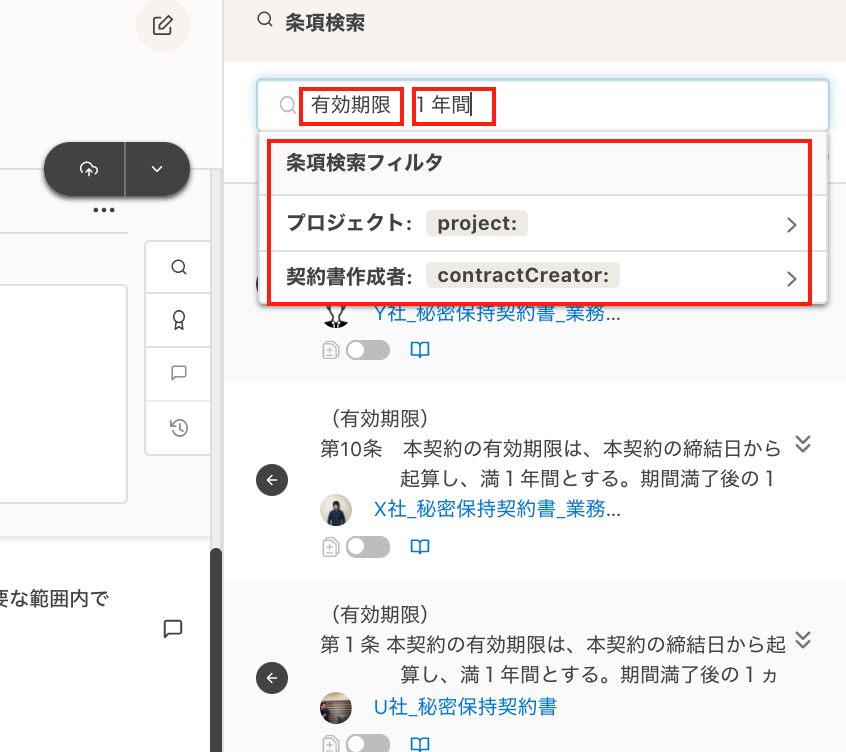
Task: Click the cloud upload button
Action: pyautogui.click(x=88, y=169)
